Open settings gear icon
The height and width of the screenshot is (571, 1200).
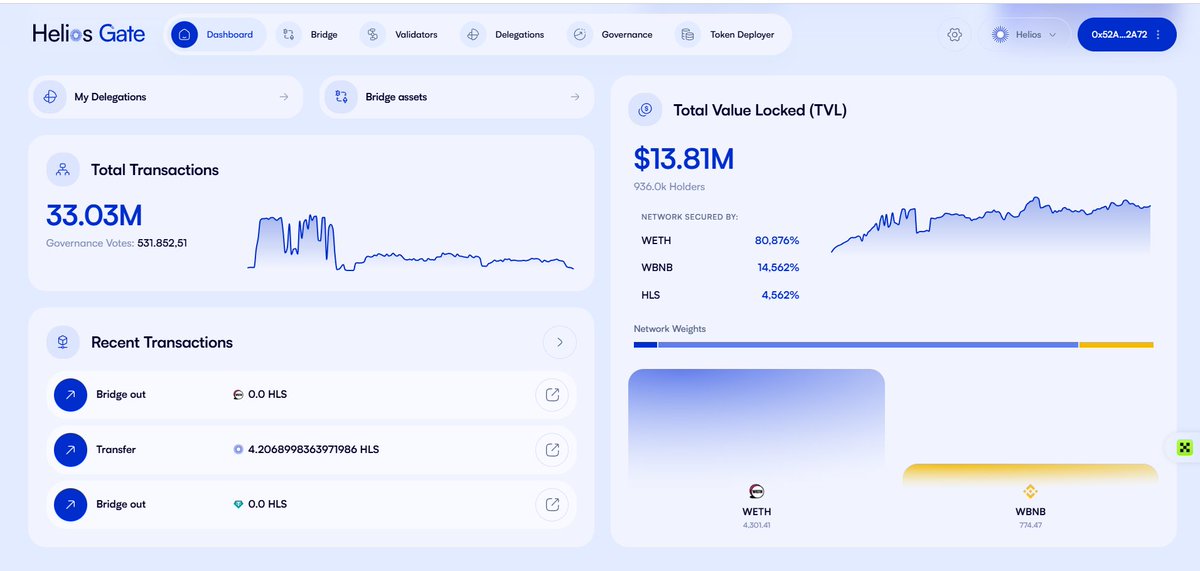click(954, 34)
